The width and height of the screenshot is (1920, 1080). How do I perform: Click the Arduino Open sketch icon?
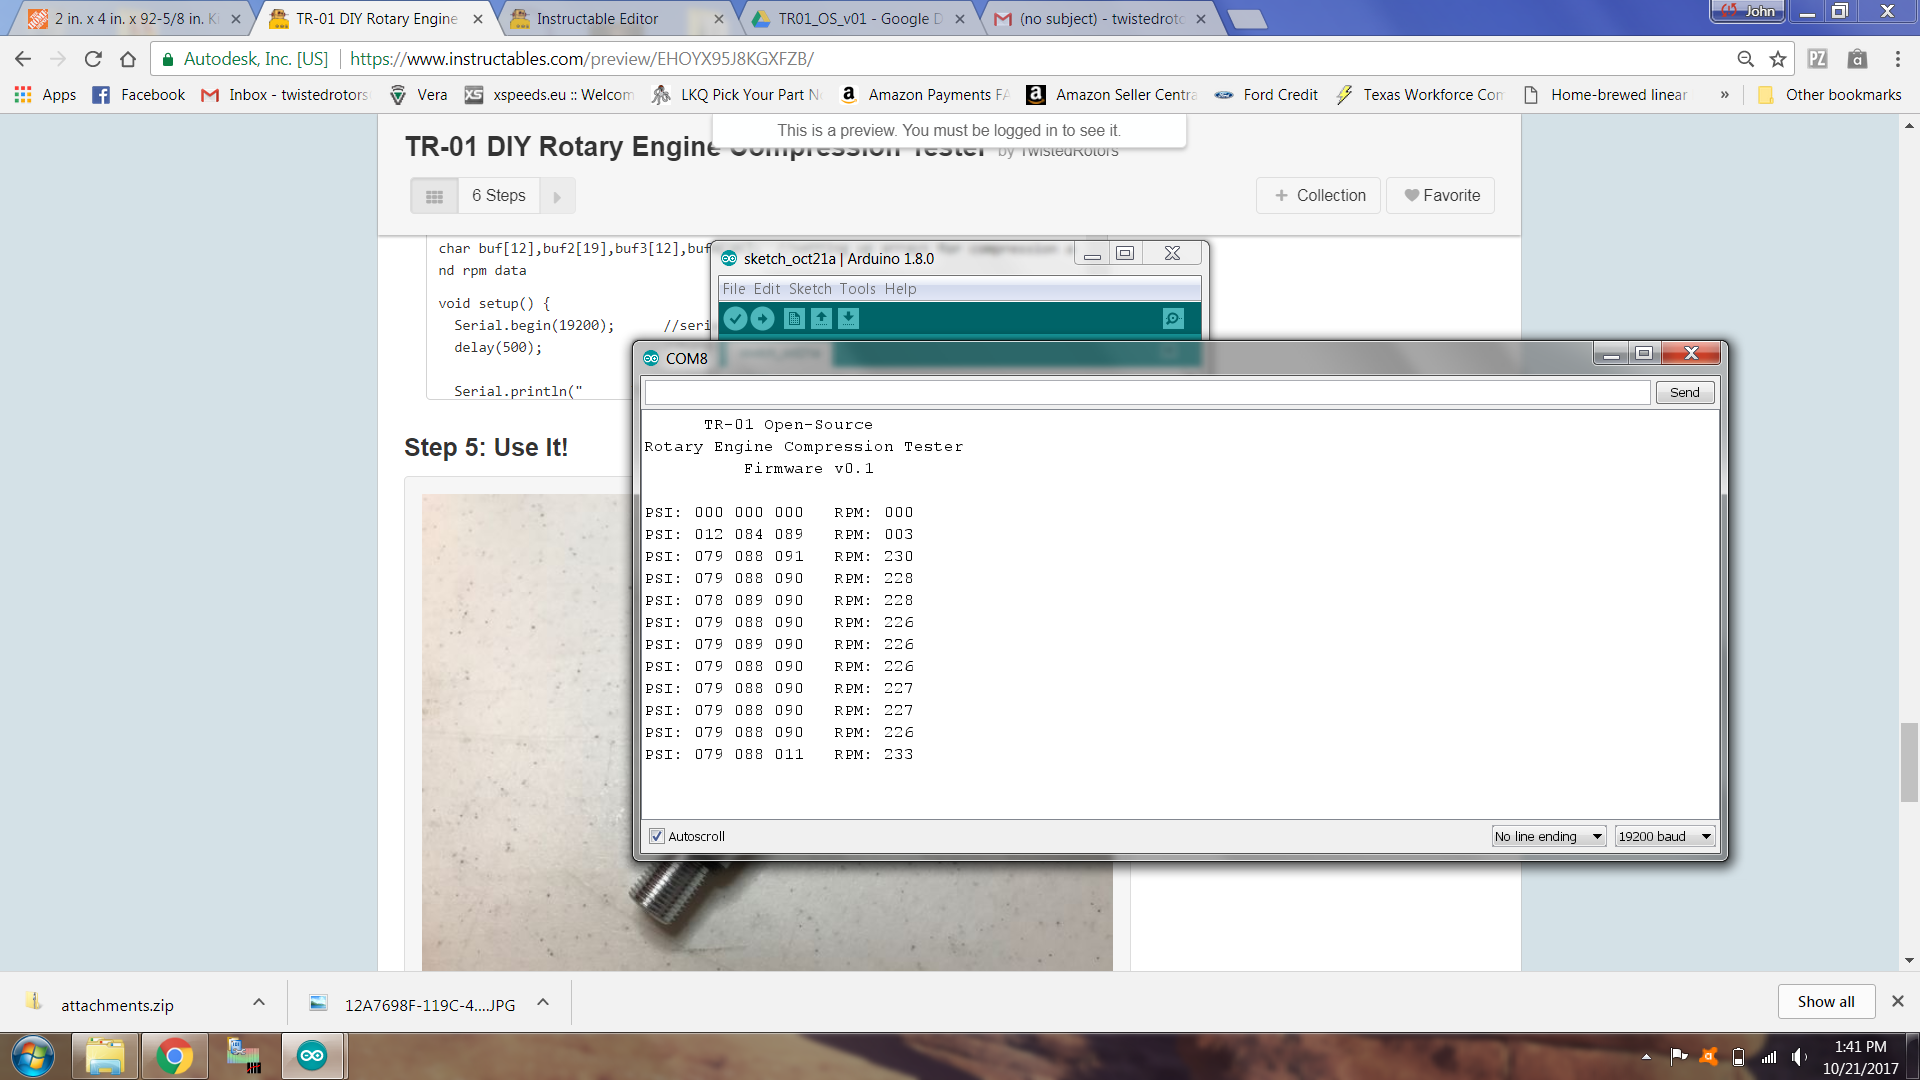point(821,318)
